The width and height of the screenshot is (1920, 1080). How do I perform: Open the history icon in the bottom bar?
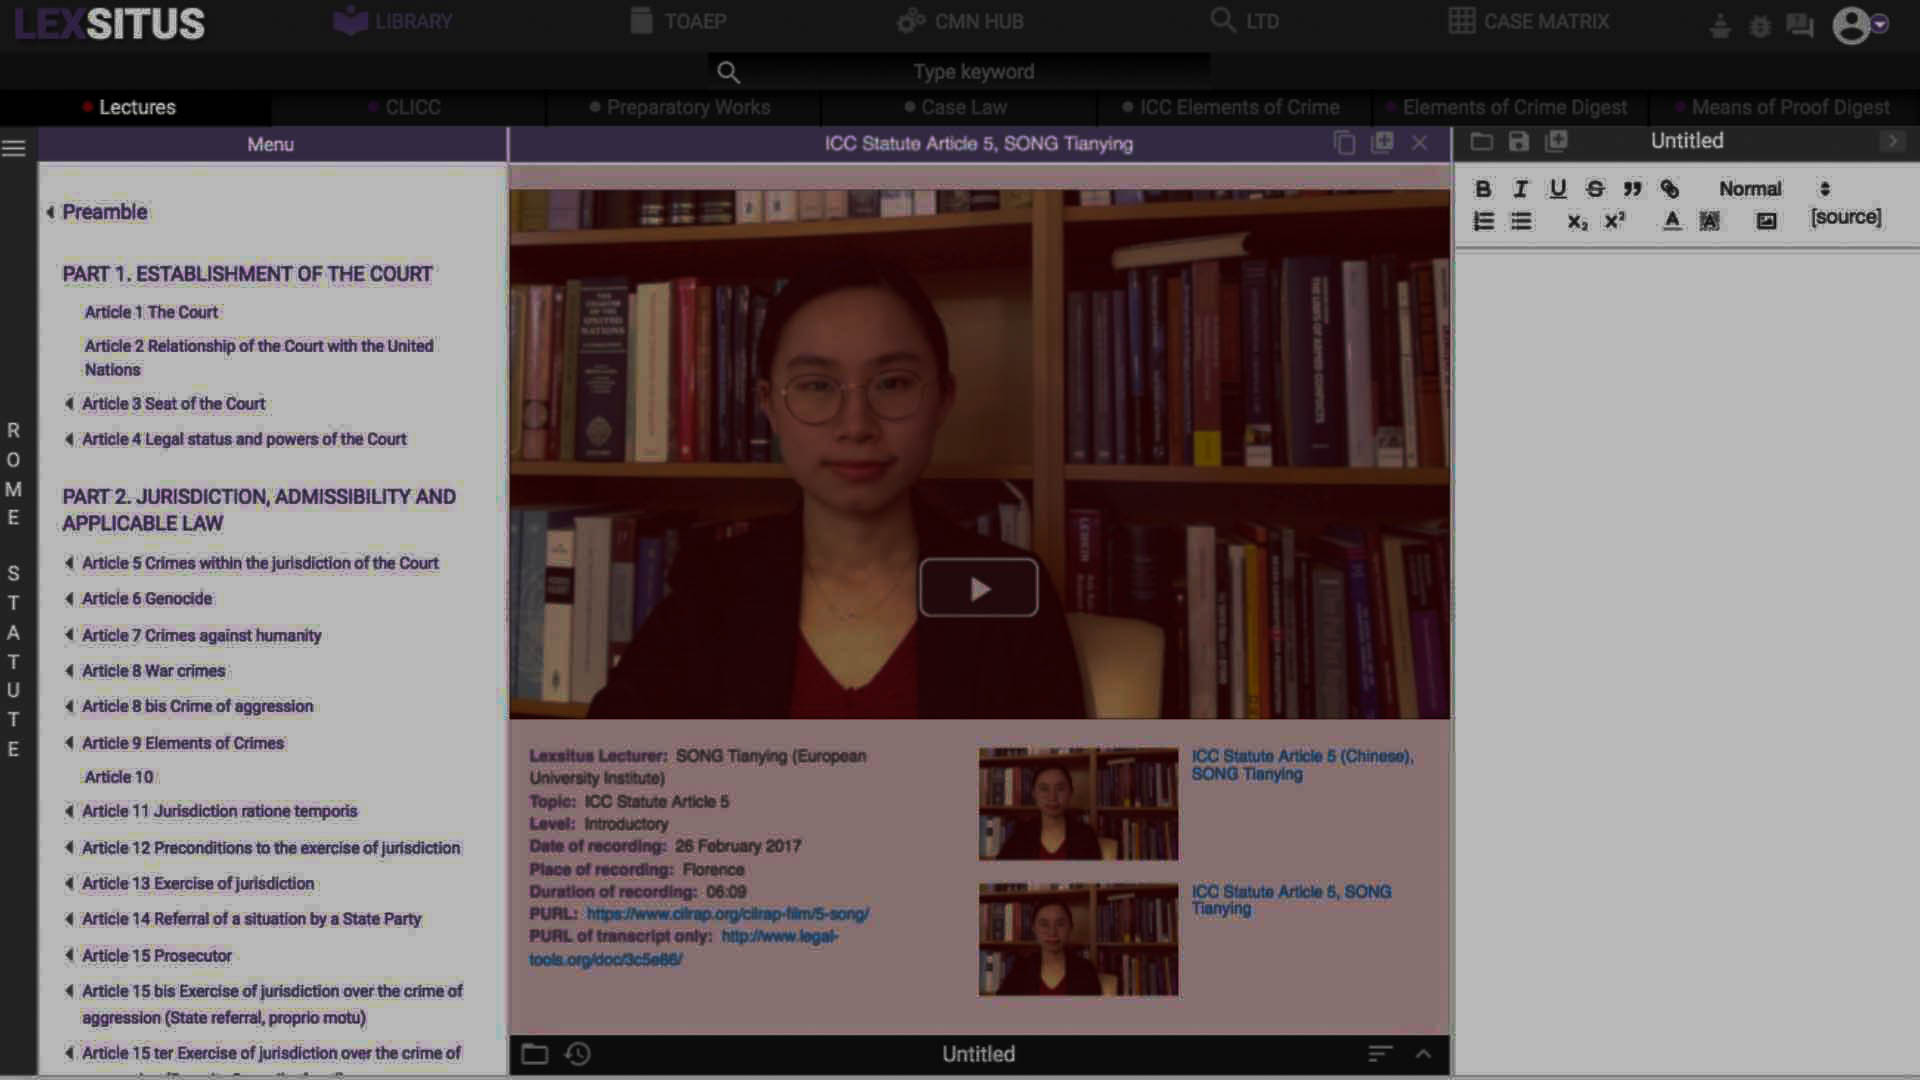tap(578, 1054)
